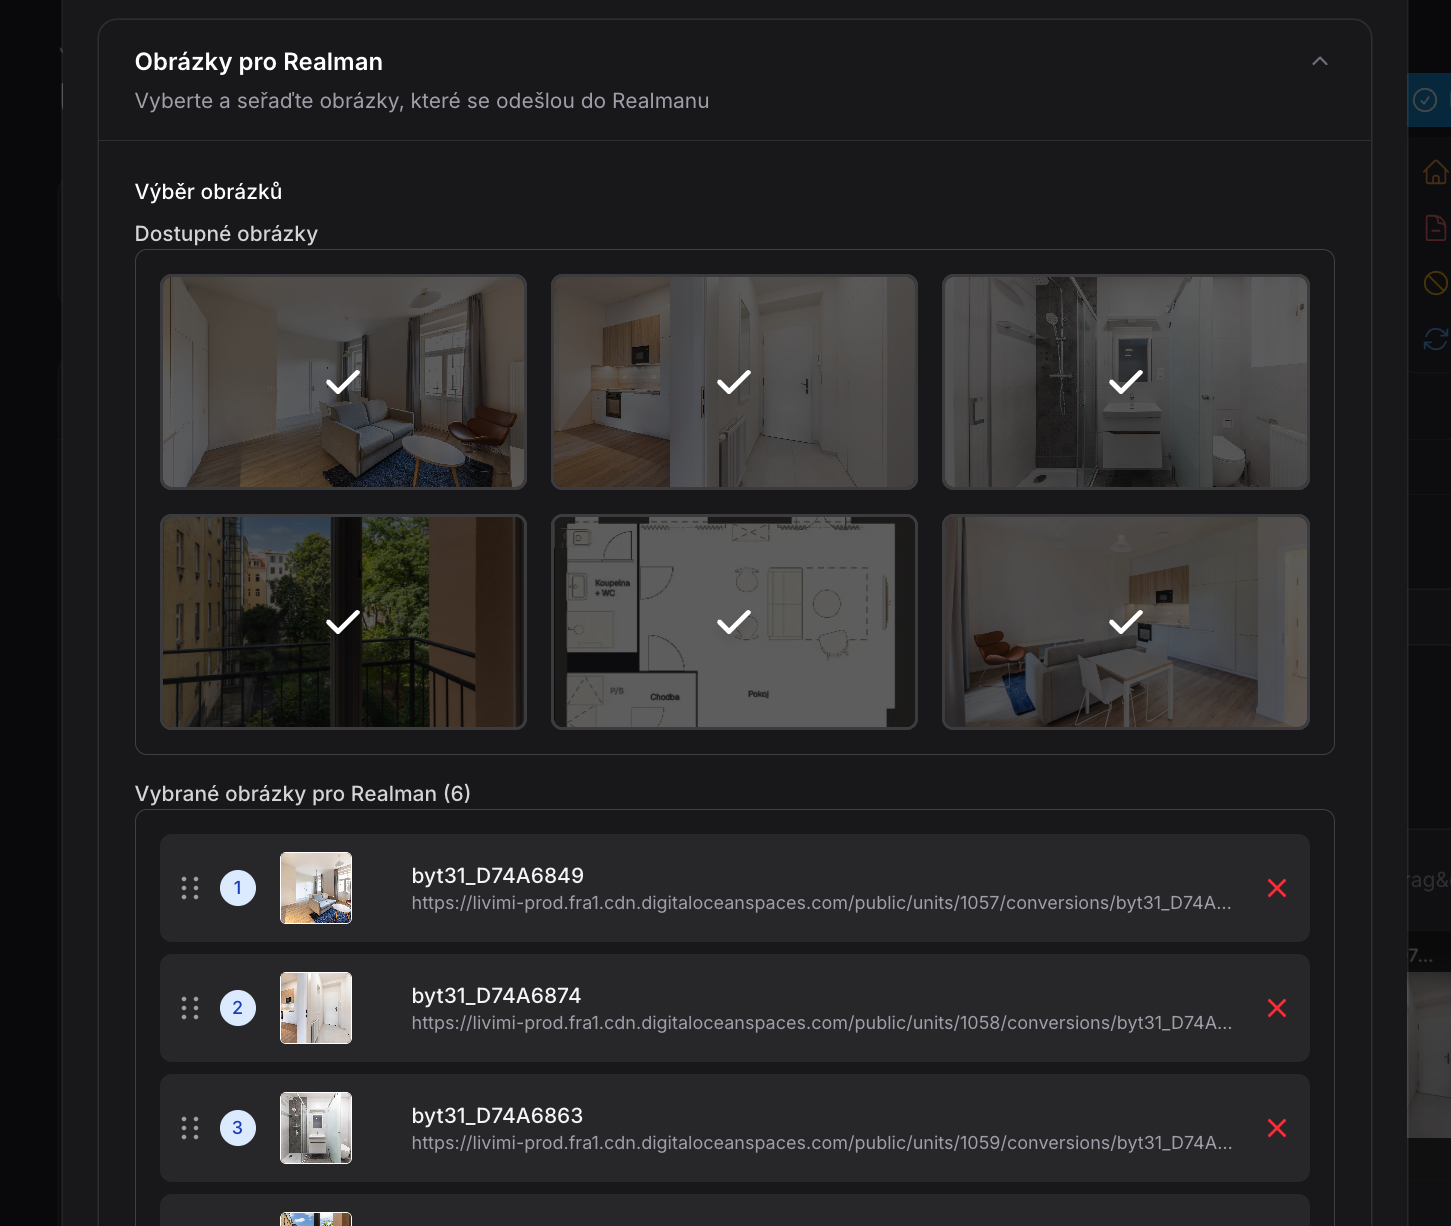The width and height of the screenshot is (1451, 1226).
Task: Remove byt31_D74A6849 from selected images
Action: click(1277, 888)
